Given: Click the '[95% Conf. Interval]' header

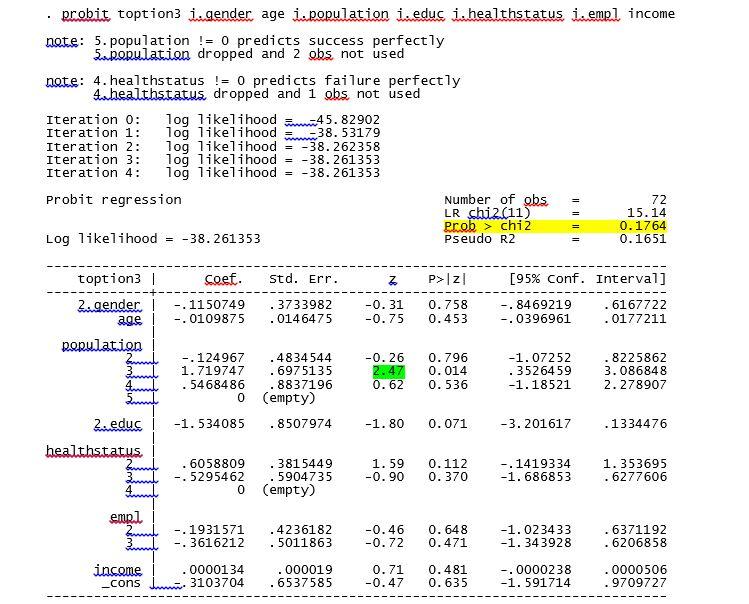Looking at the screenshot, I should [x=588, y=279].
